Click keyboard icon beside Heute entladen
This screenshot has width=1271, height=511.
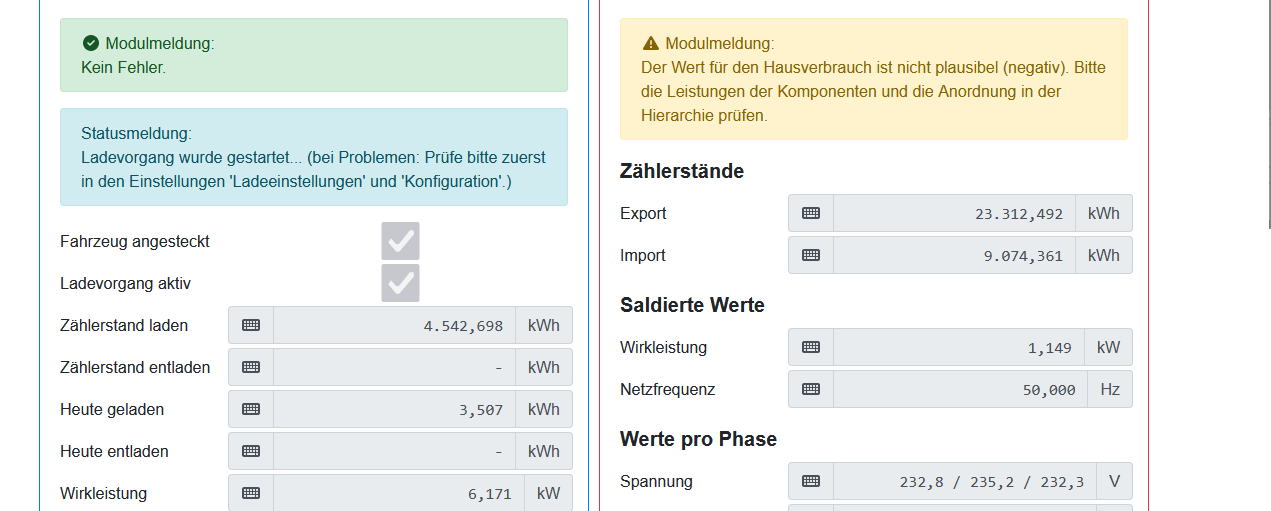click(251, 451)
